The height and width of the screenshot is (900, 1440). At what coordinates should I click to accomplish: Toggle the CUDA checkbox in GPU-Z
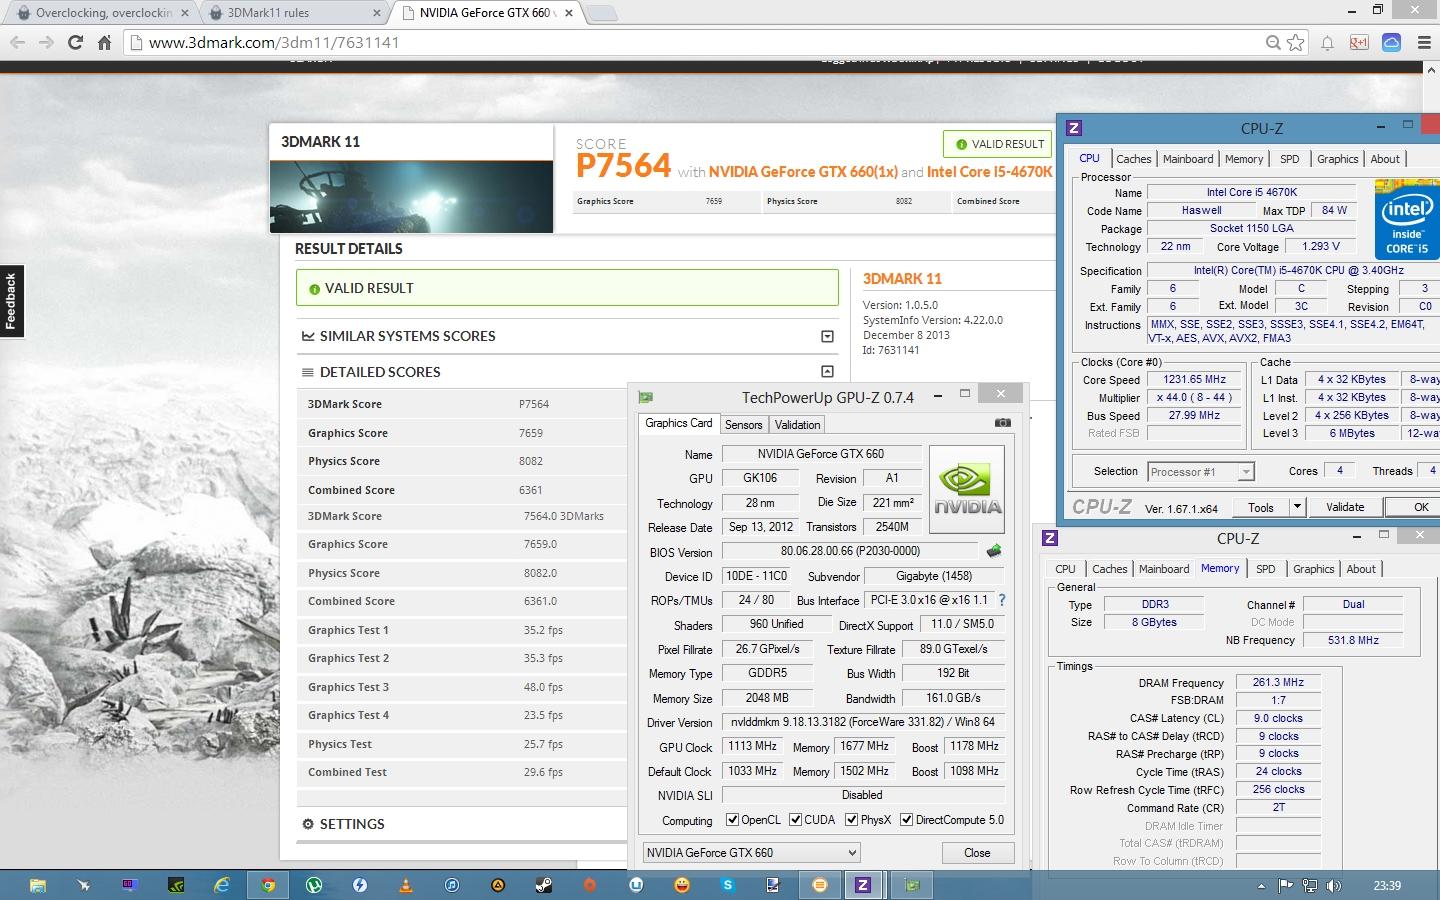(x=795, y=820)
